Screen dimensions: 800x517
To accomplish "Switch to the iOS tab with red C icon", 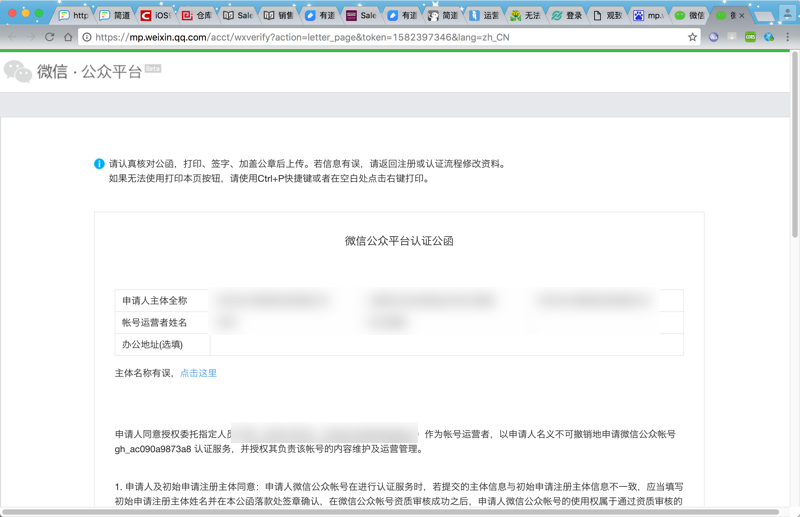I will pyautogui.click(x=156, y=16).
